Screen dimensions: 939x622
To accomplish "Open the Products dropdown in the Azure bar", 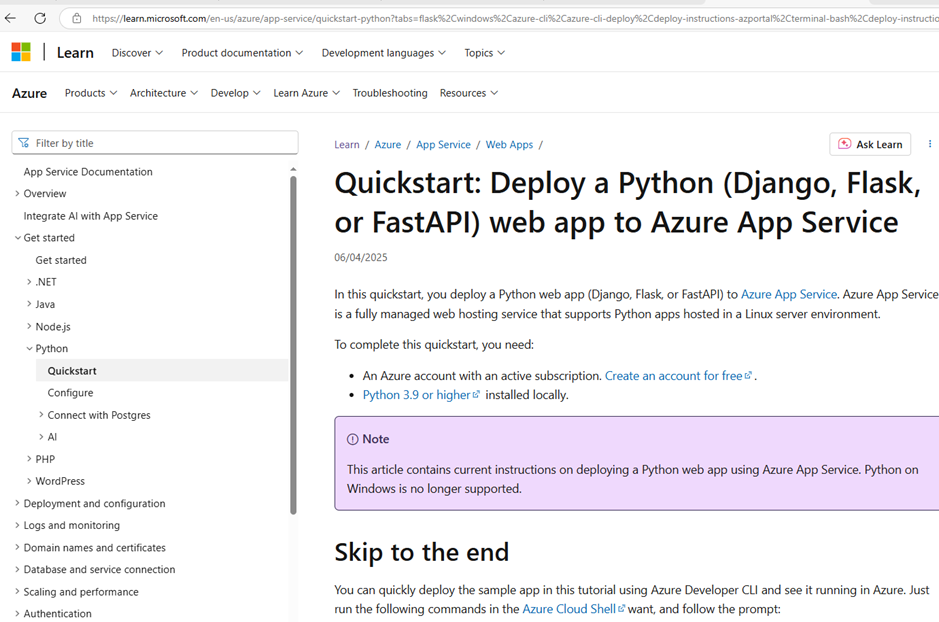I will point(91,93).
